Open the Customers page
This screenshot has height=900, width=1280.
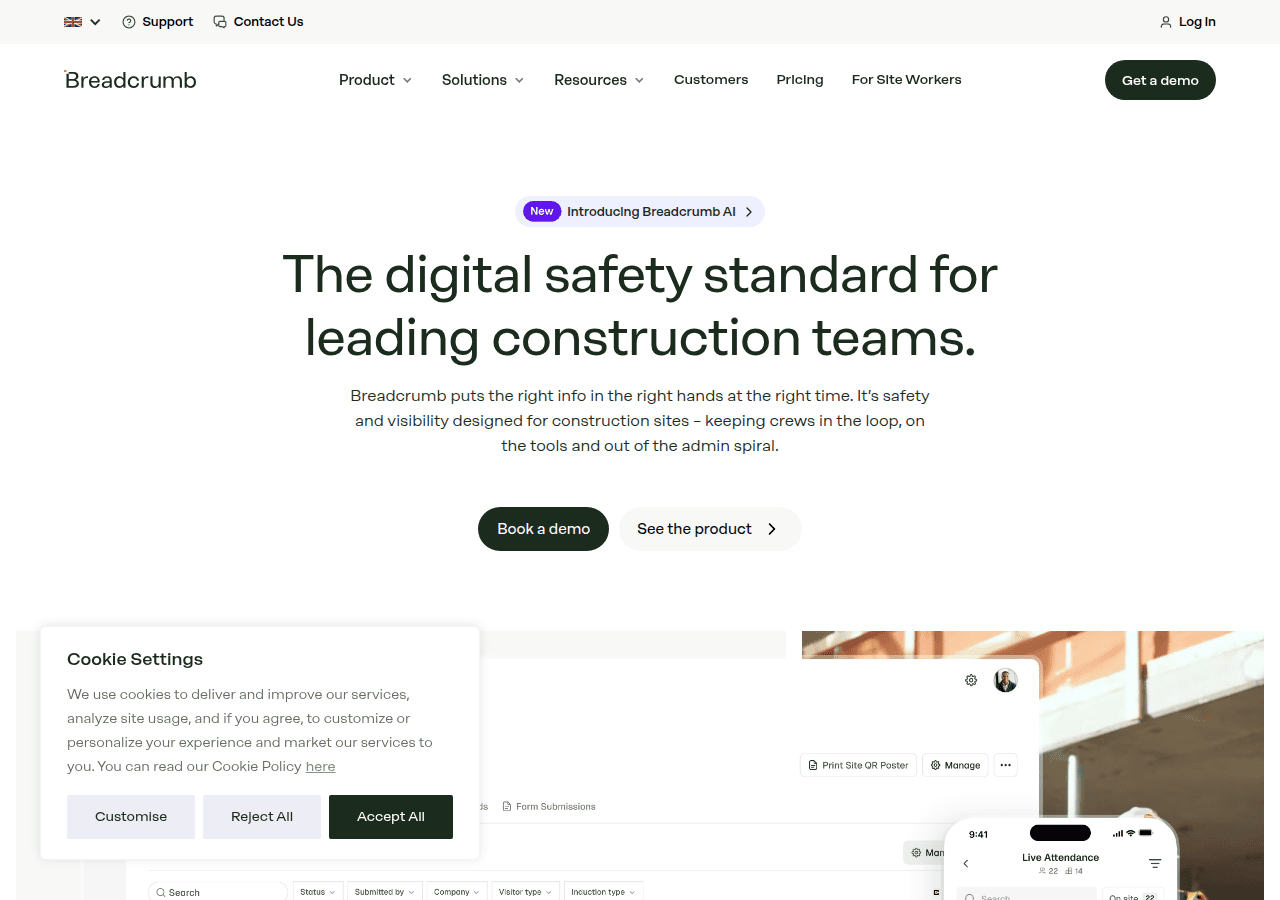(711, 80)
